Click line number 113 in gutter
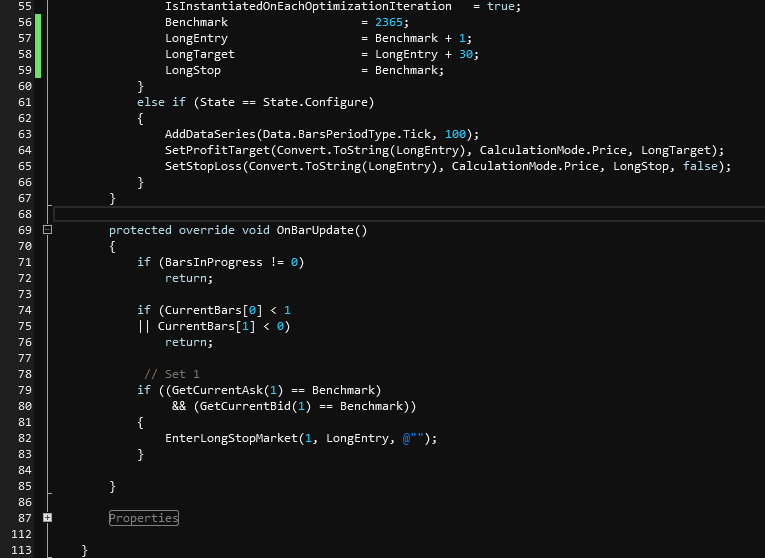 click(21, 550)
